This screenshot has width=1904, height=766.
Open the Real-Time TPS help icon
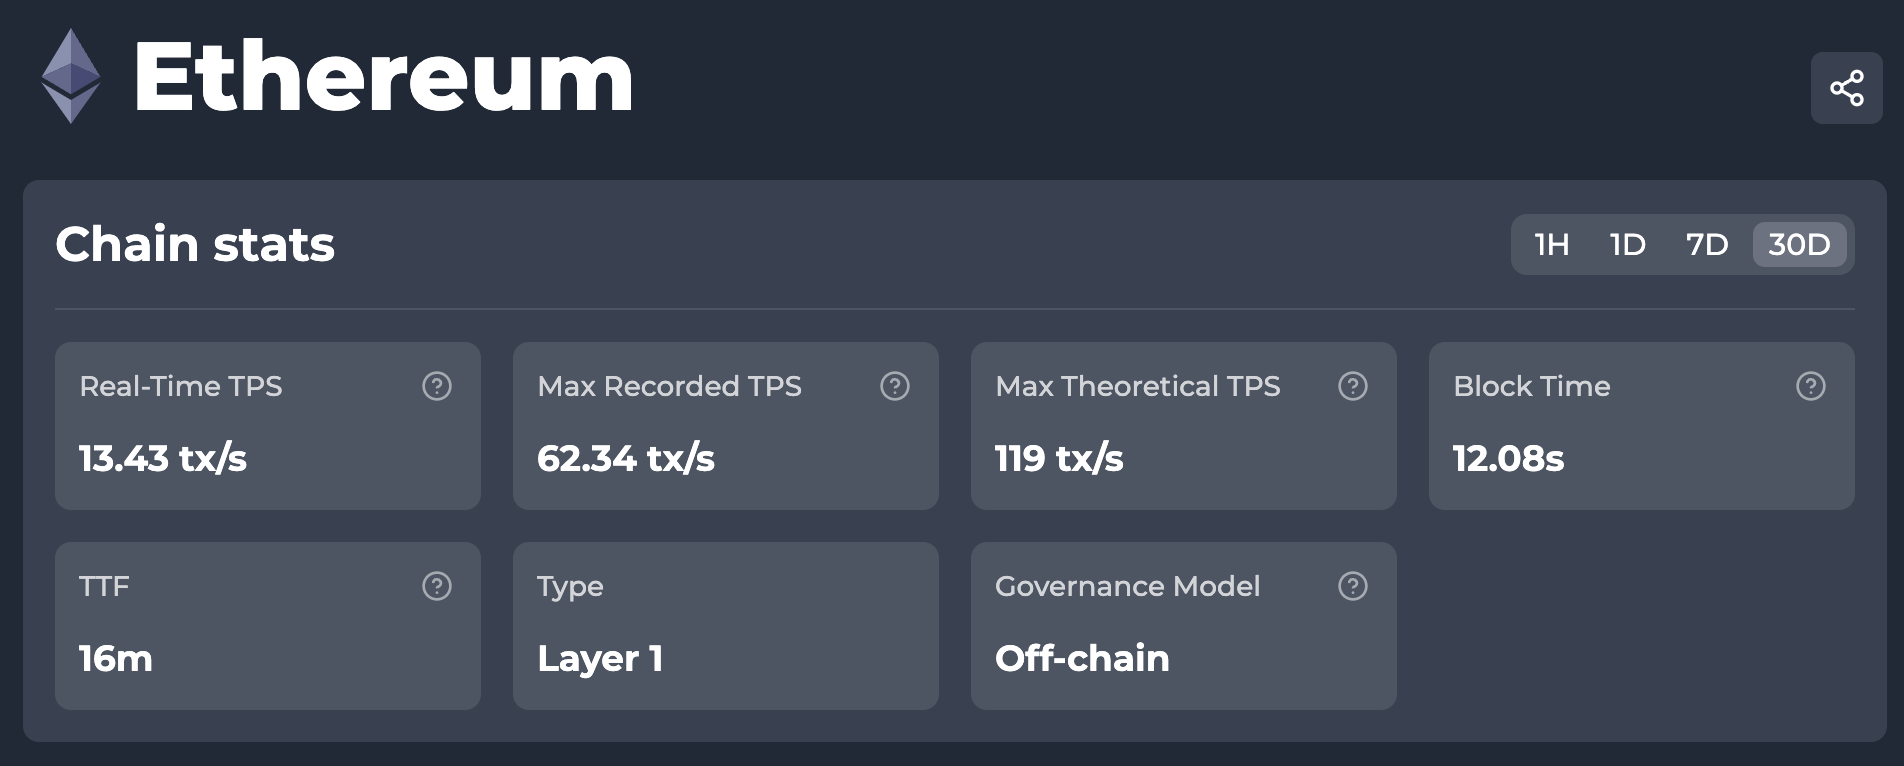pyautogui.click(x=437, y=386)
